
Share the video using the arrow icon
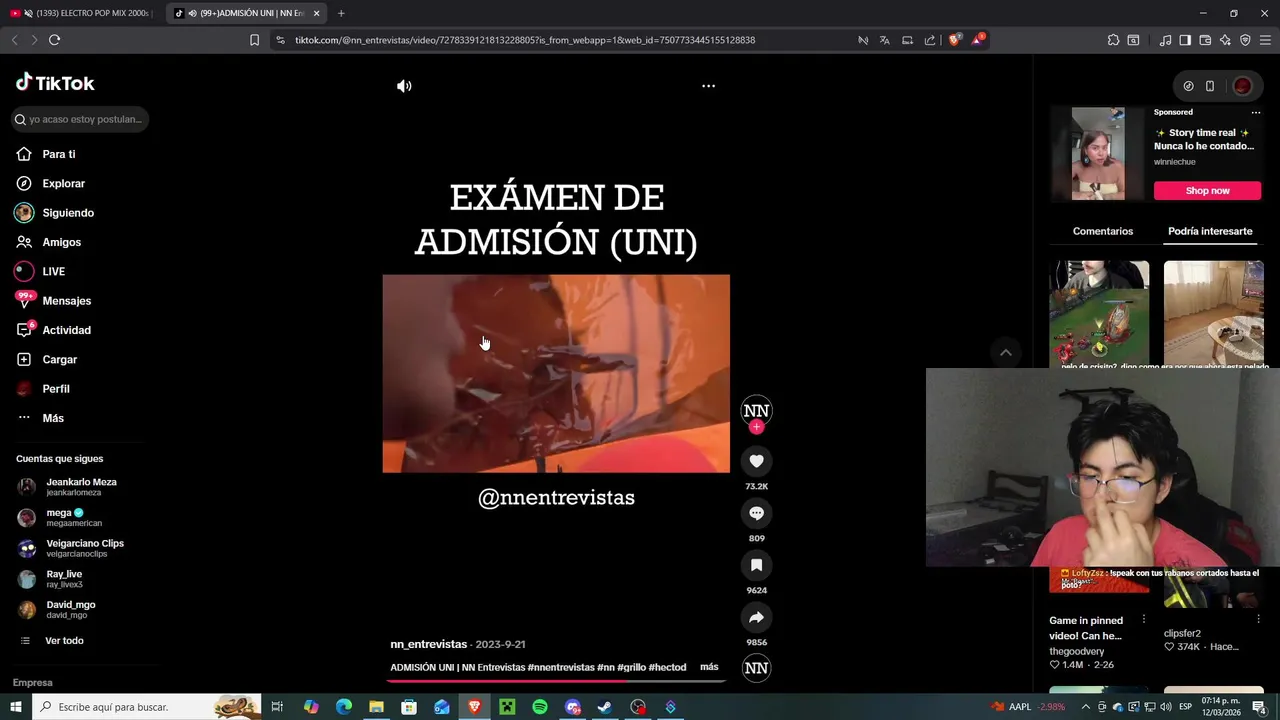(x=756, y=617)
